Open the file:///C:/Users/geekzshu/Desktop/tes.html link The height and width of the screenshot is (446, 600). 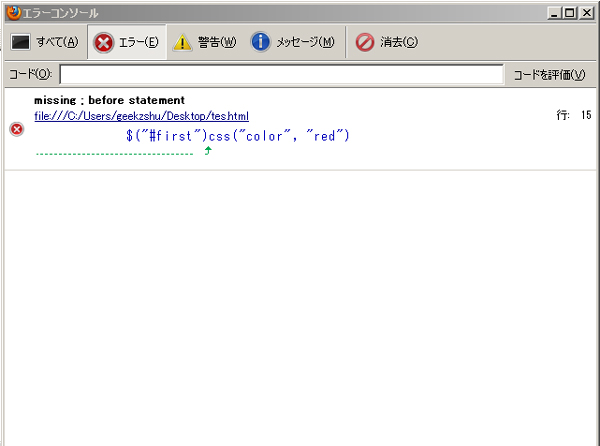pyautogui.click(x=142, y=116)
